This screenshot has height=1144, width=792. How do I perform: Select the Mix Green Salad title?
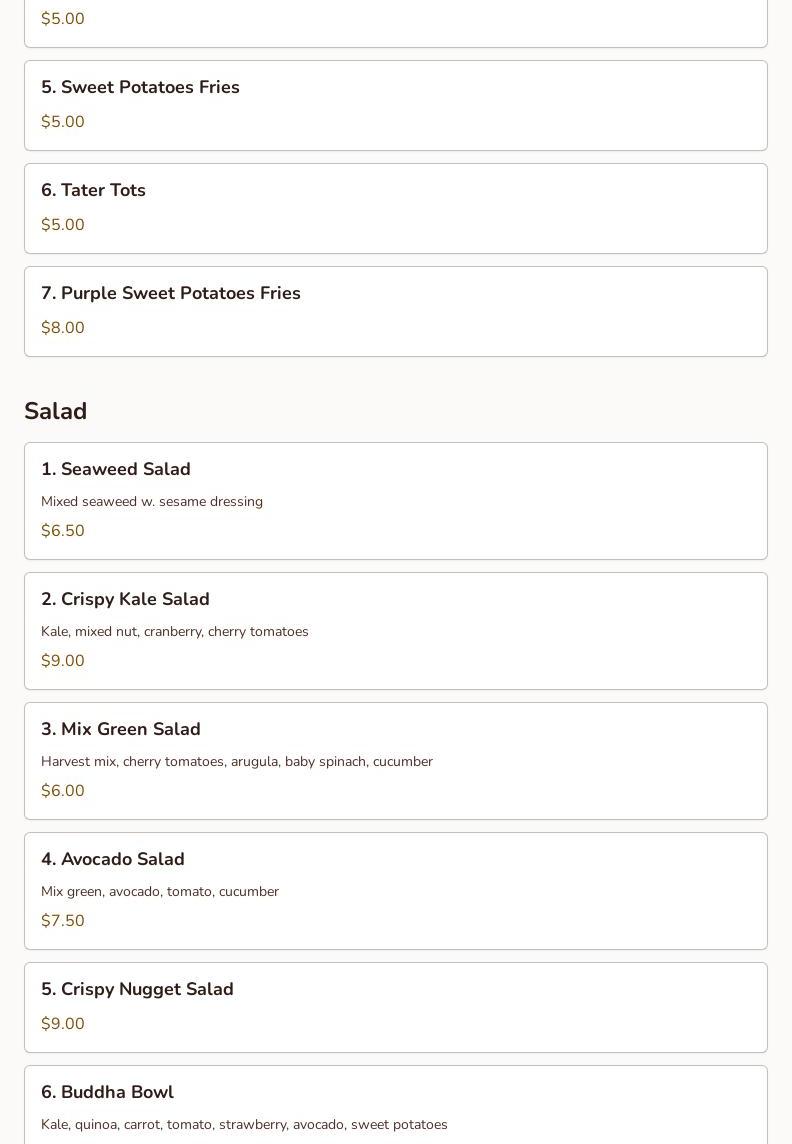click(121, 729)
